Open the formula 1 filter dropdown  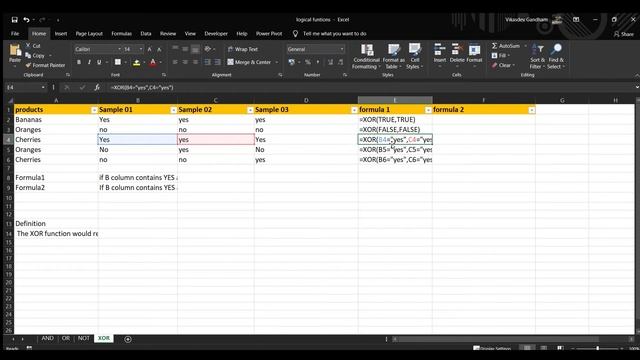pos(428,110)
